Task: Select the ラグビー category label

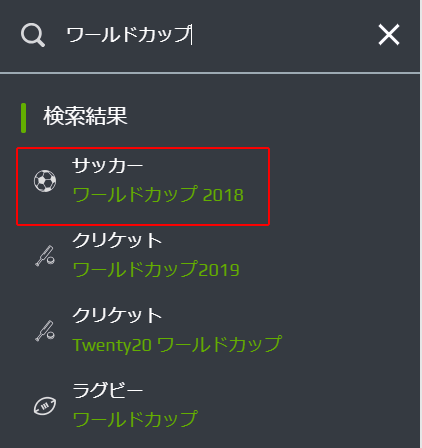Action: pos(108,390)
